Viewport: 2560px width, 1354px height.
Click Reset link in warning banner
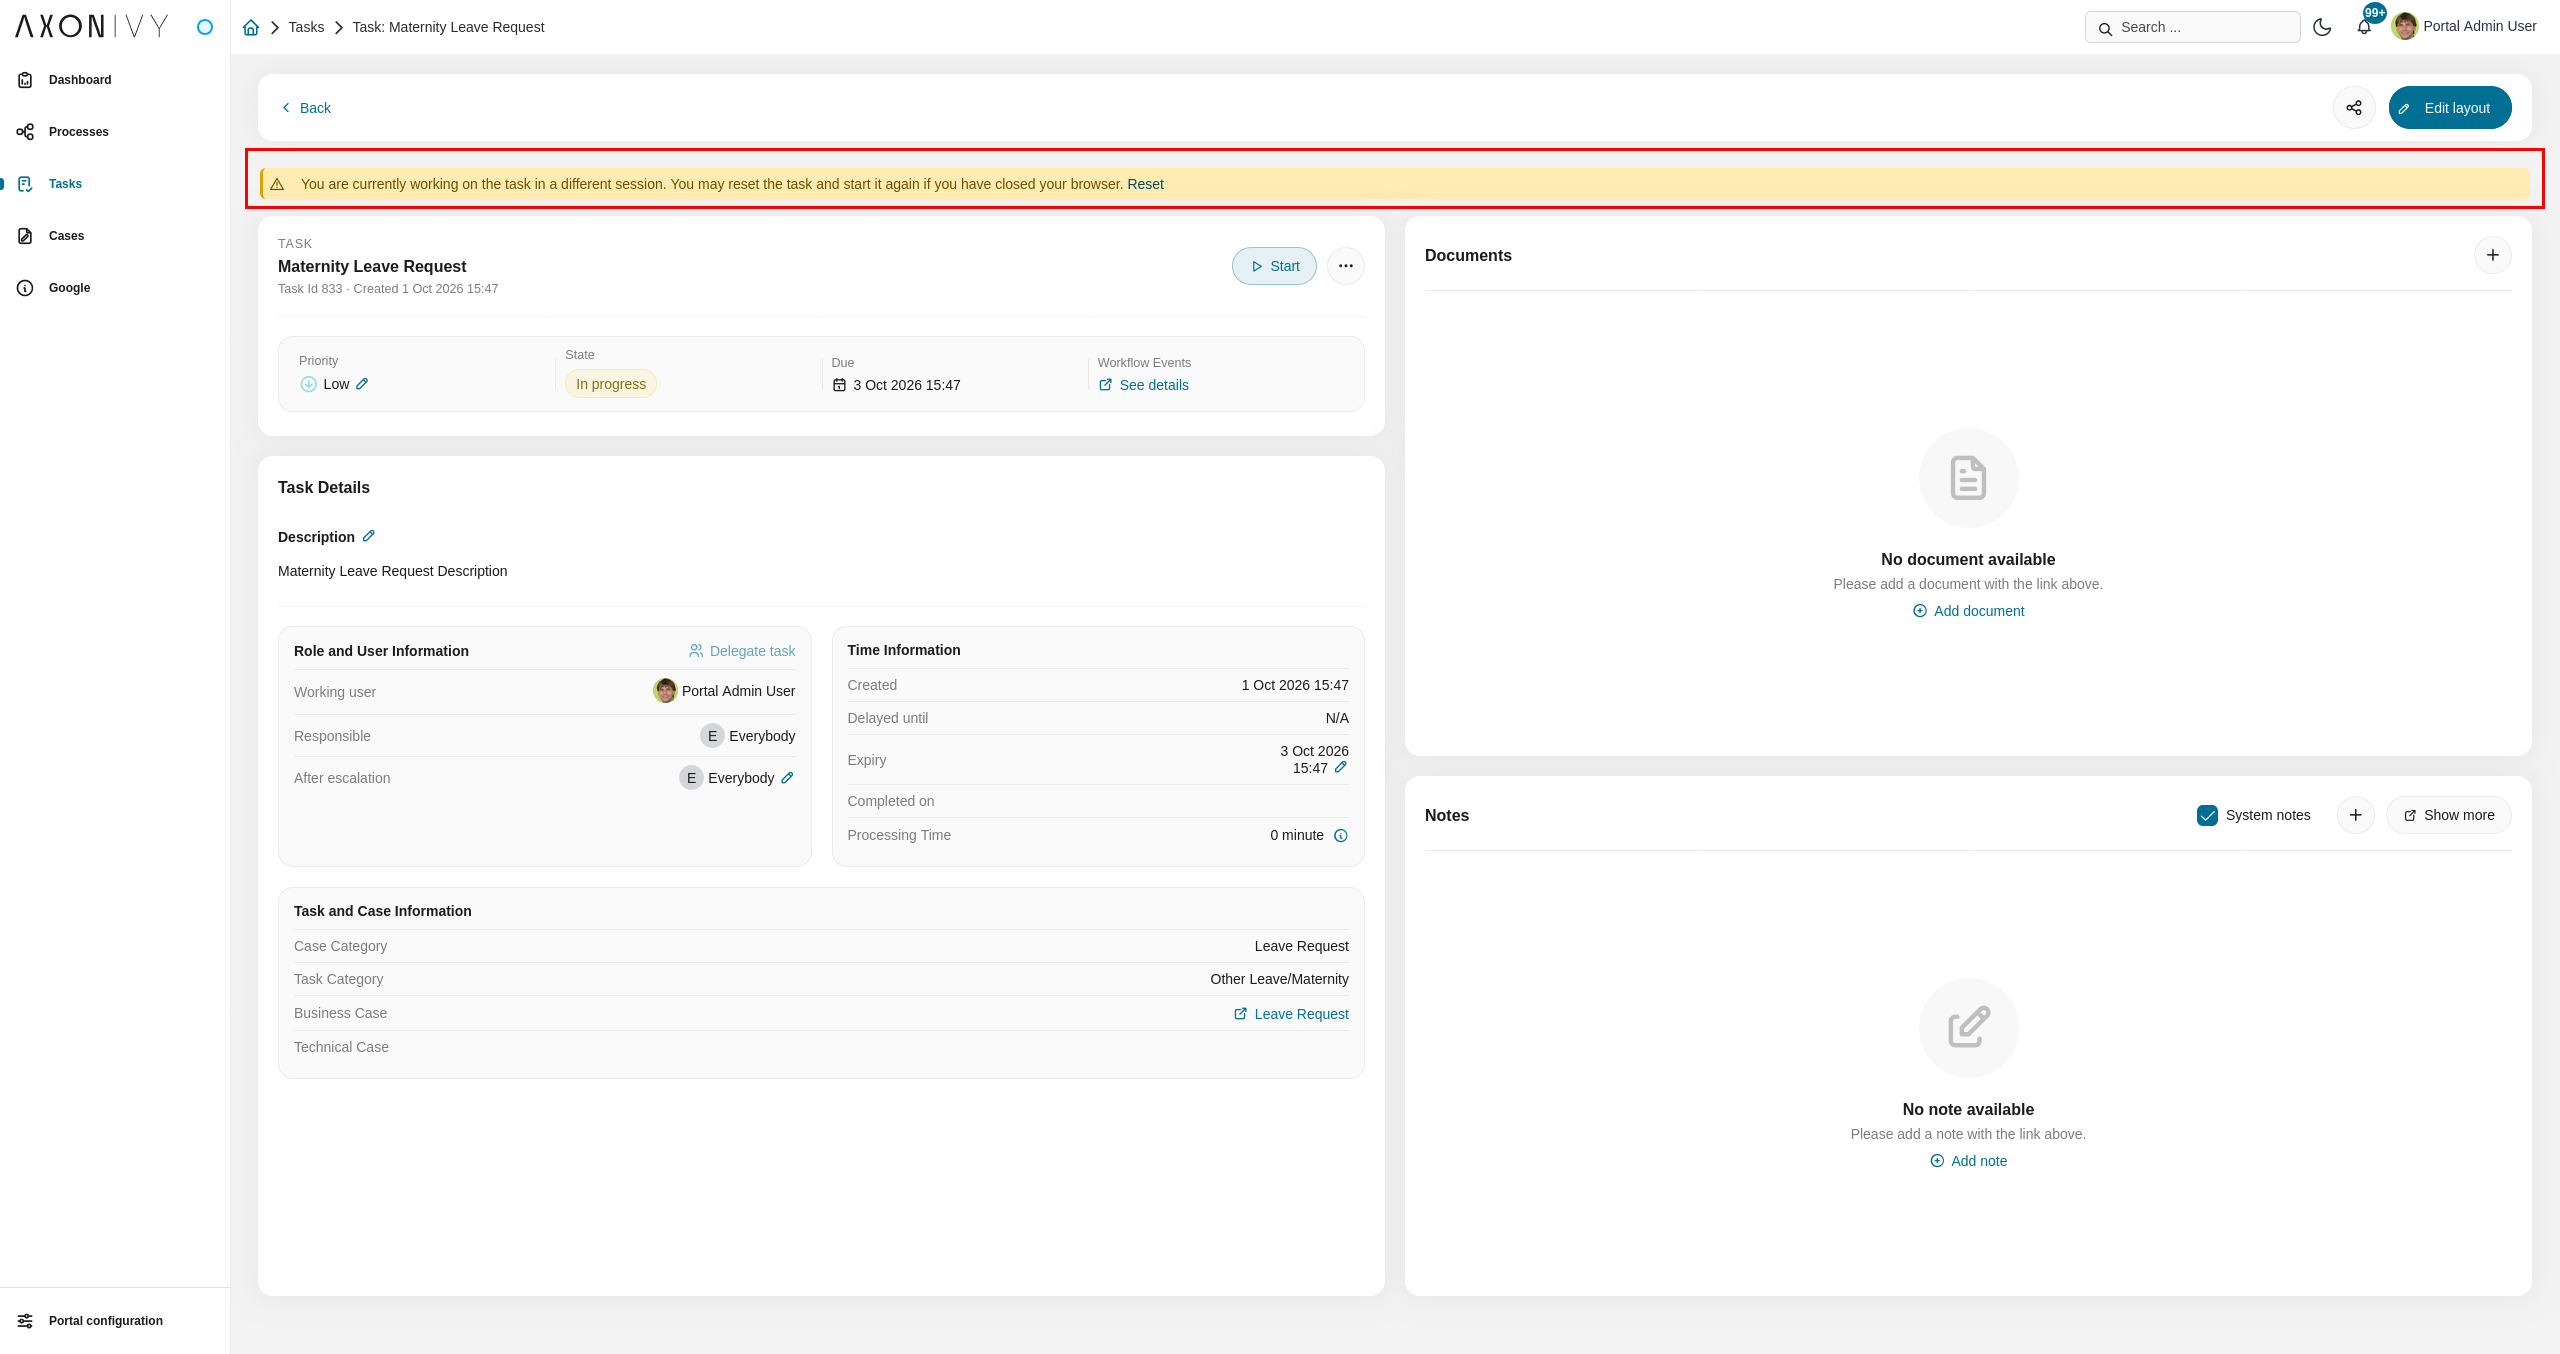pos(1145,184)
